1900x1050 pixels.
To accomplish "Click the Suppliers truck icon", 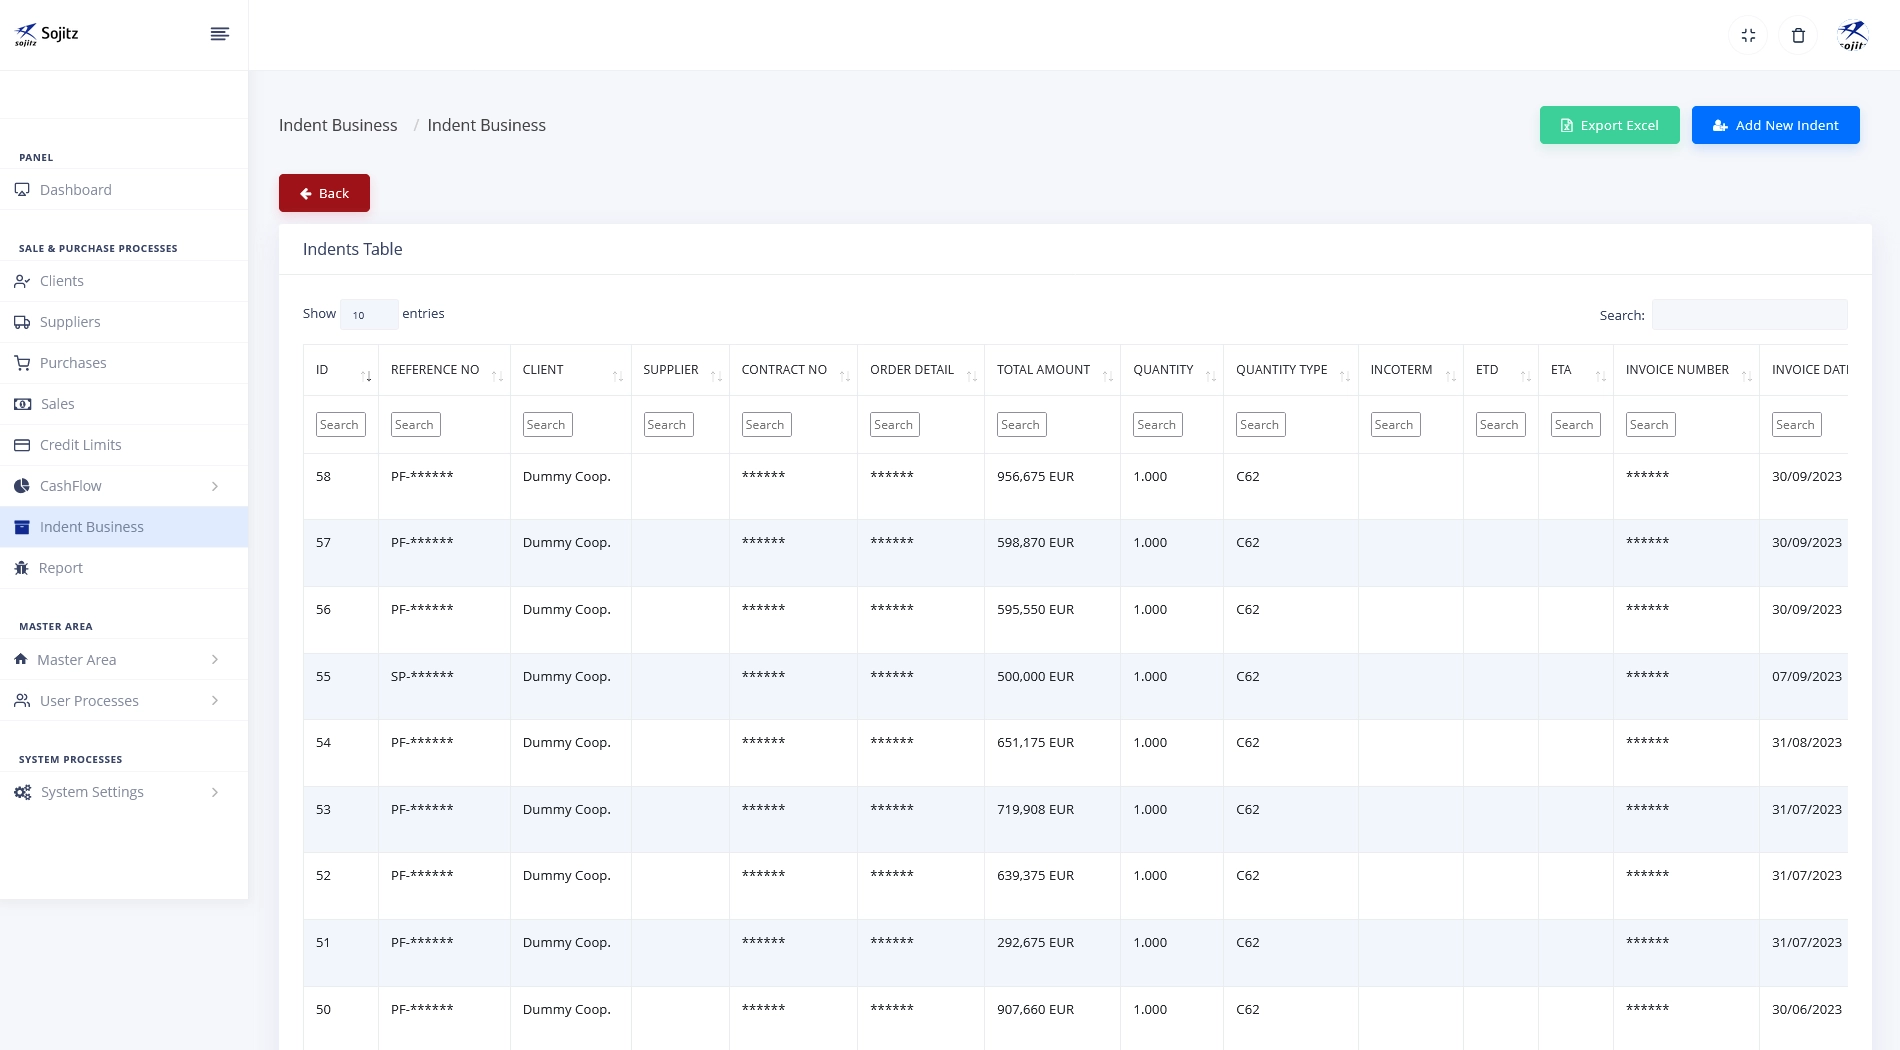I will coord(22,322).
